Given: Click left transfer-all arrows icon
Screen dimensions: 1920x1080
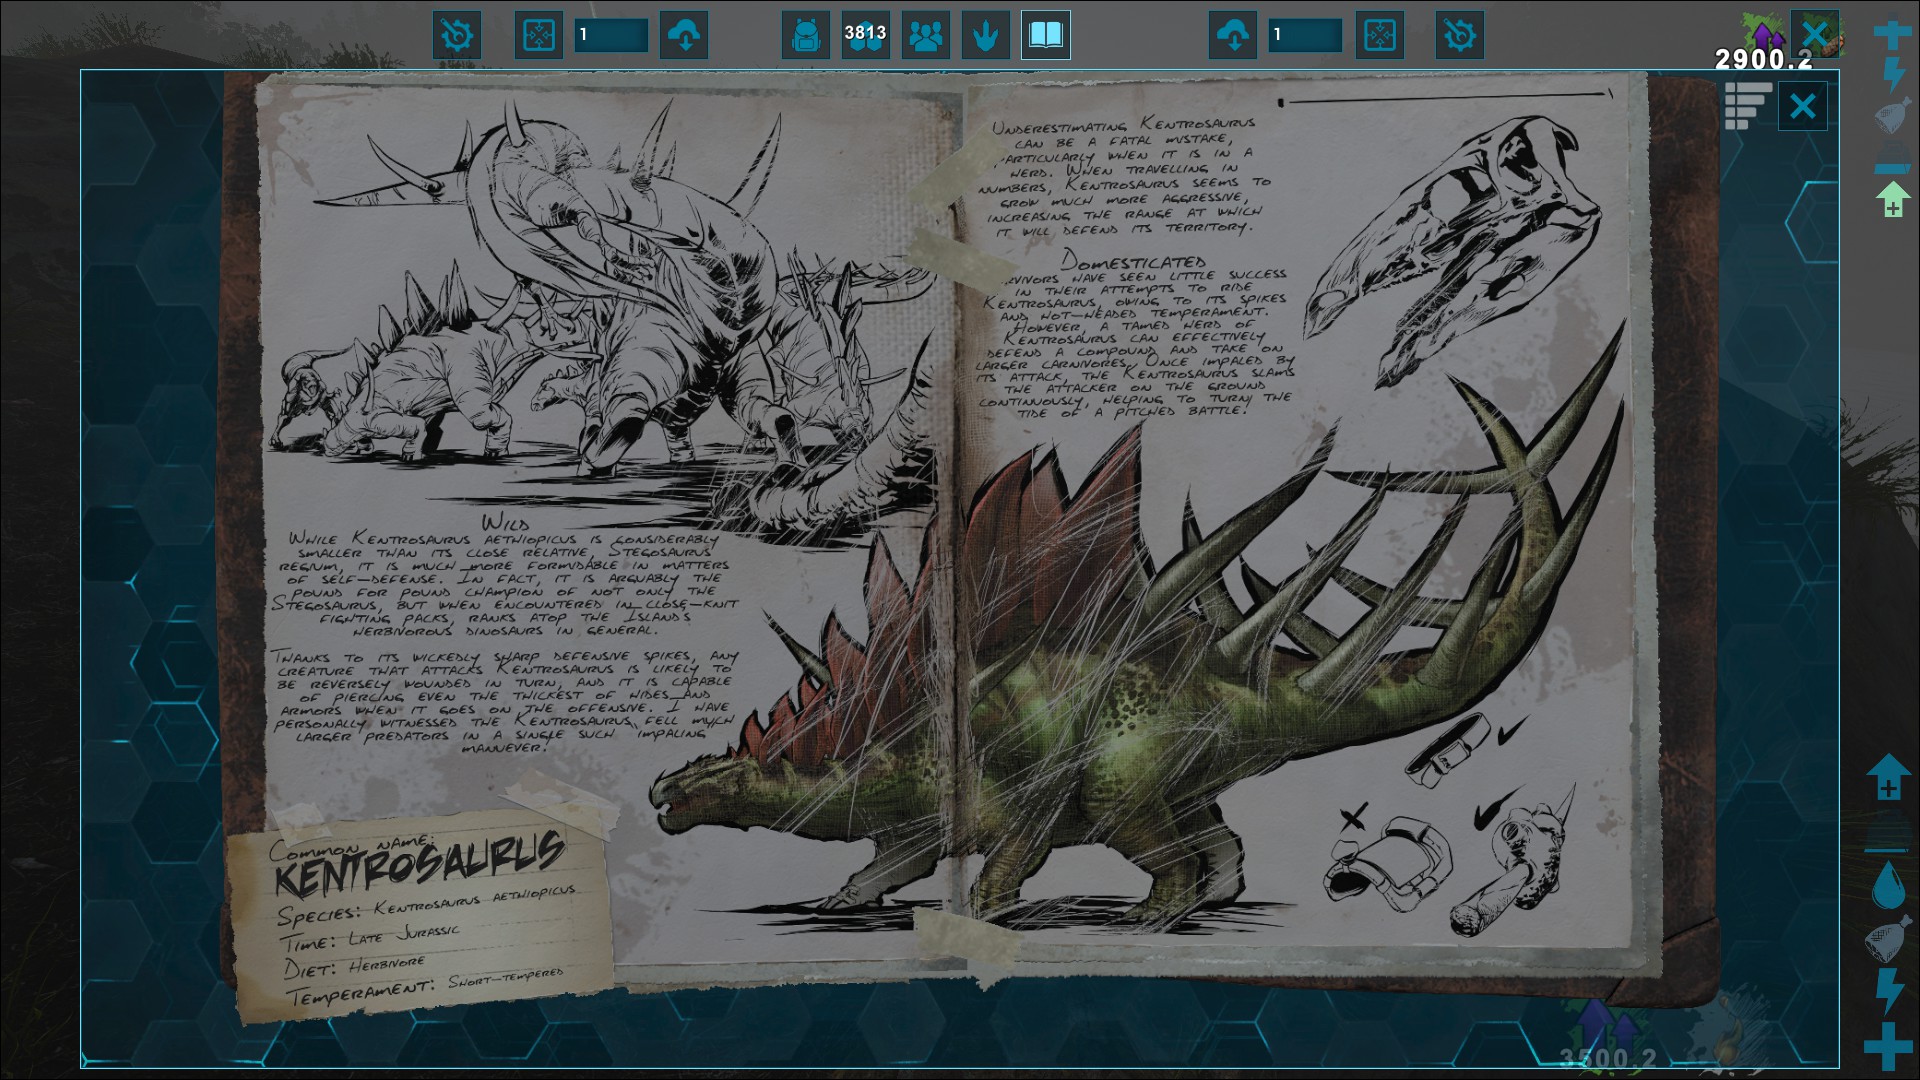Looking at the screenshot, I should (x=539, y=35).
